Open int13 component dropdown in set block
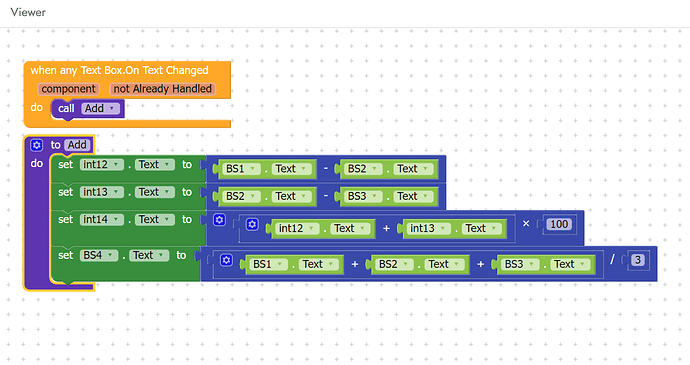Image resolution: width=690 pixels, height=365 pixels. point(102,192)
